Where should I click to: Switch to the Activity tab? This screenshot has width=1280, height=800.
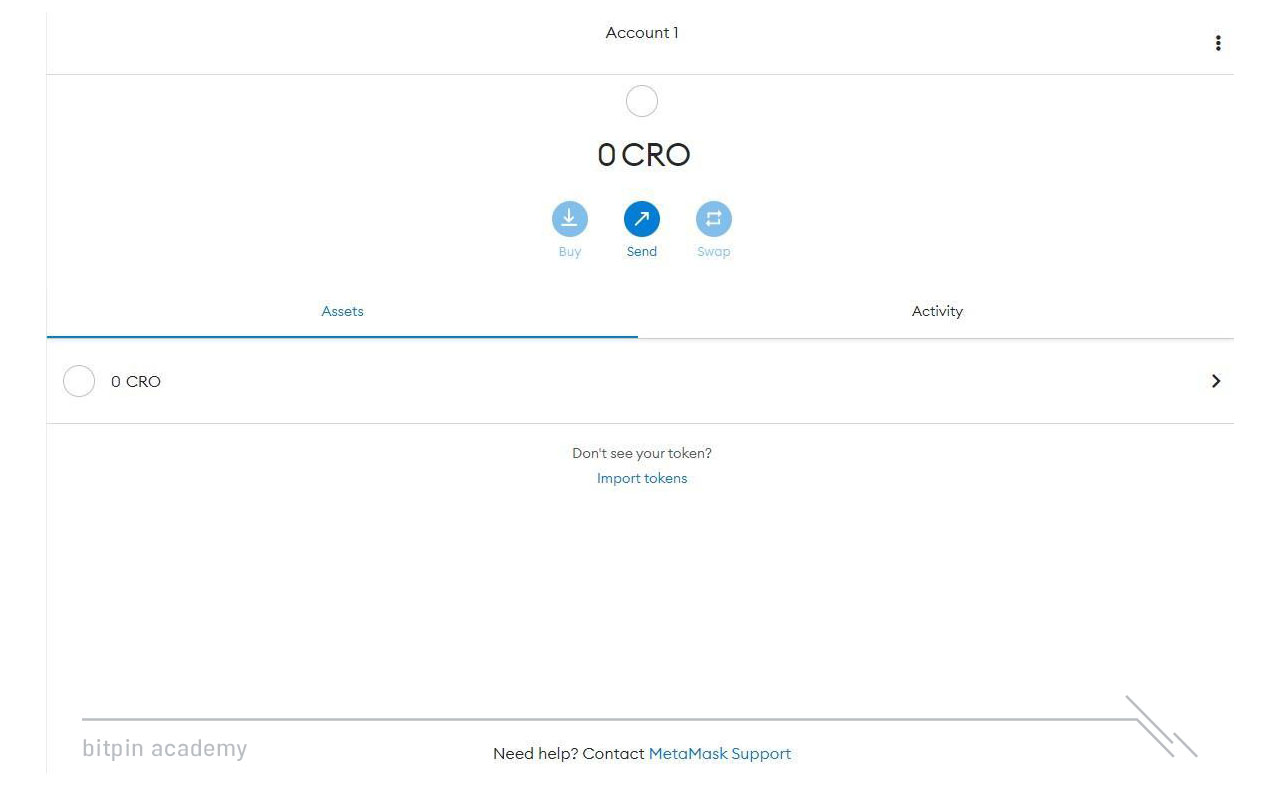(937, 311)
